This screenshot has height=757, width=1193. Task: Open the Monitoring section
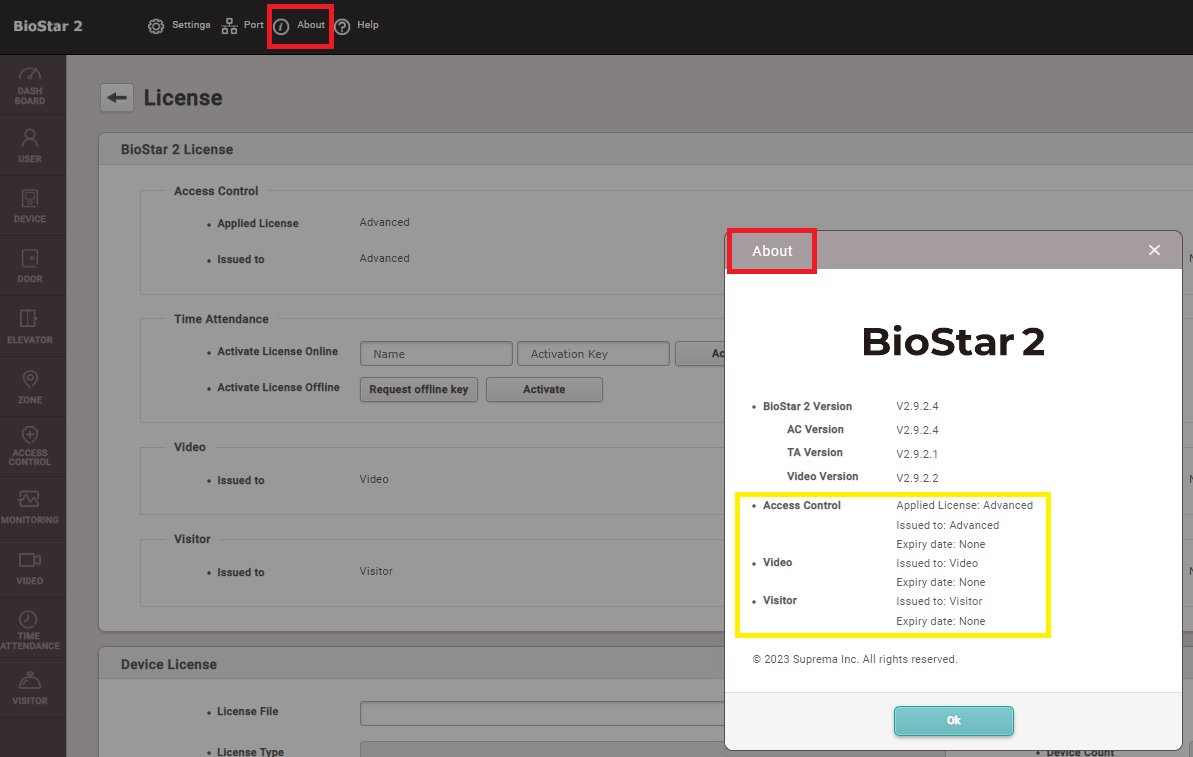click(30, 507)
